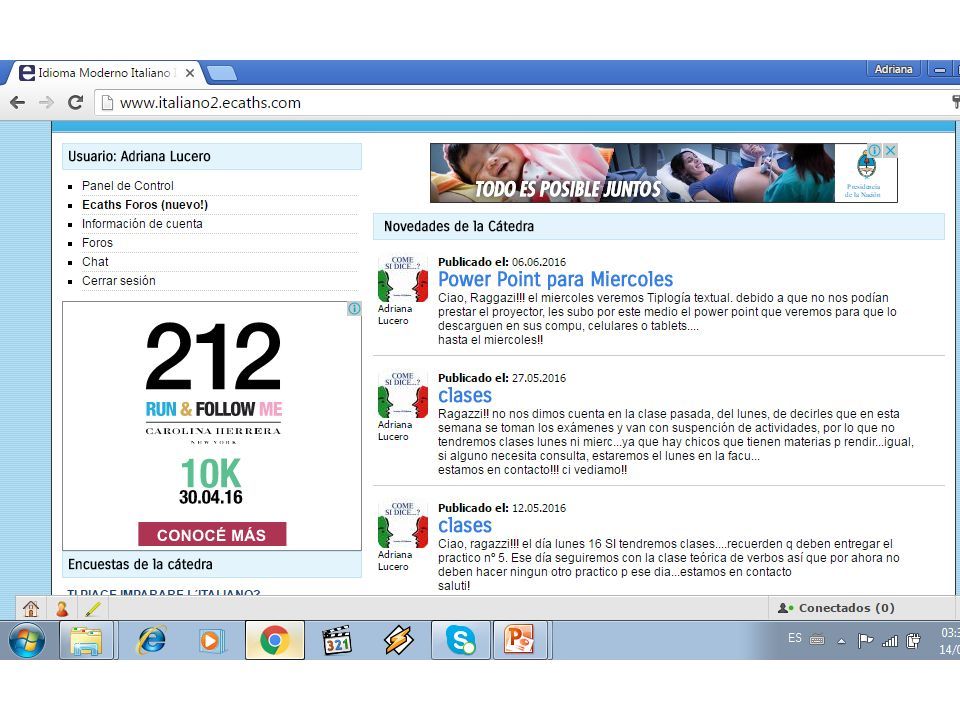960x720 pixels.
Task: Click the info icon on top banner ad
Action: pos(875,150)
